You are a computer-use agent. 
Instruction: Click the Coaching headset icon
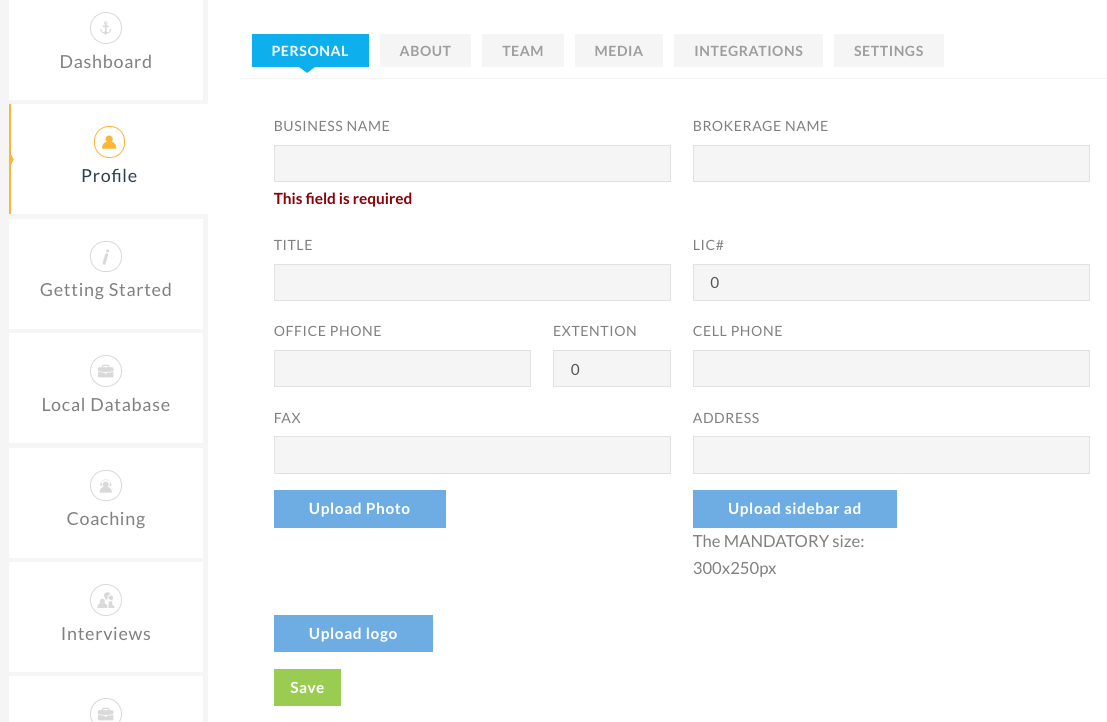[106, 486]
